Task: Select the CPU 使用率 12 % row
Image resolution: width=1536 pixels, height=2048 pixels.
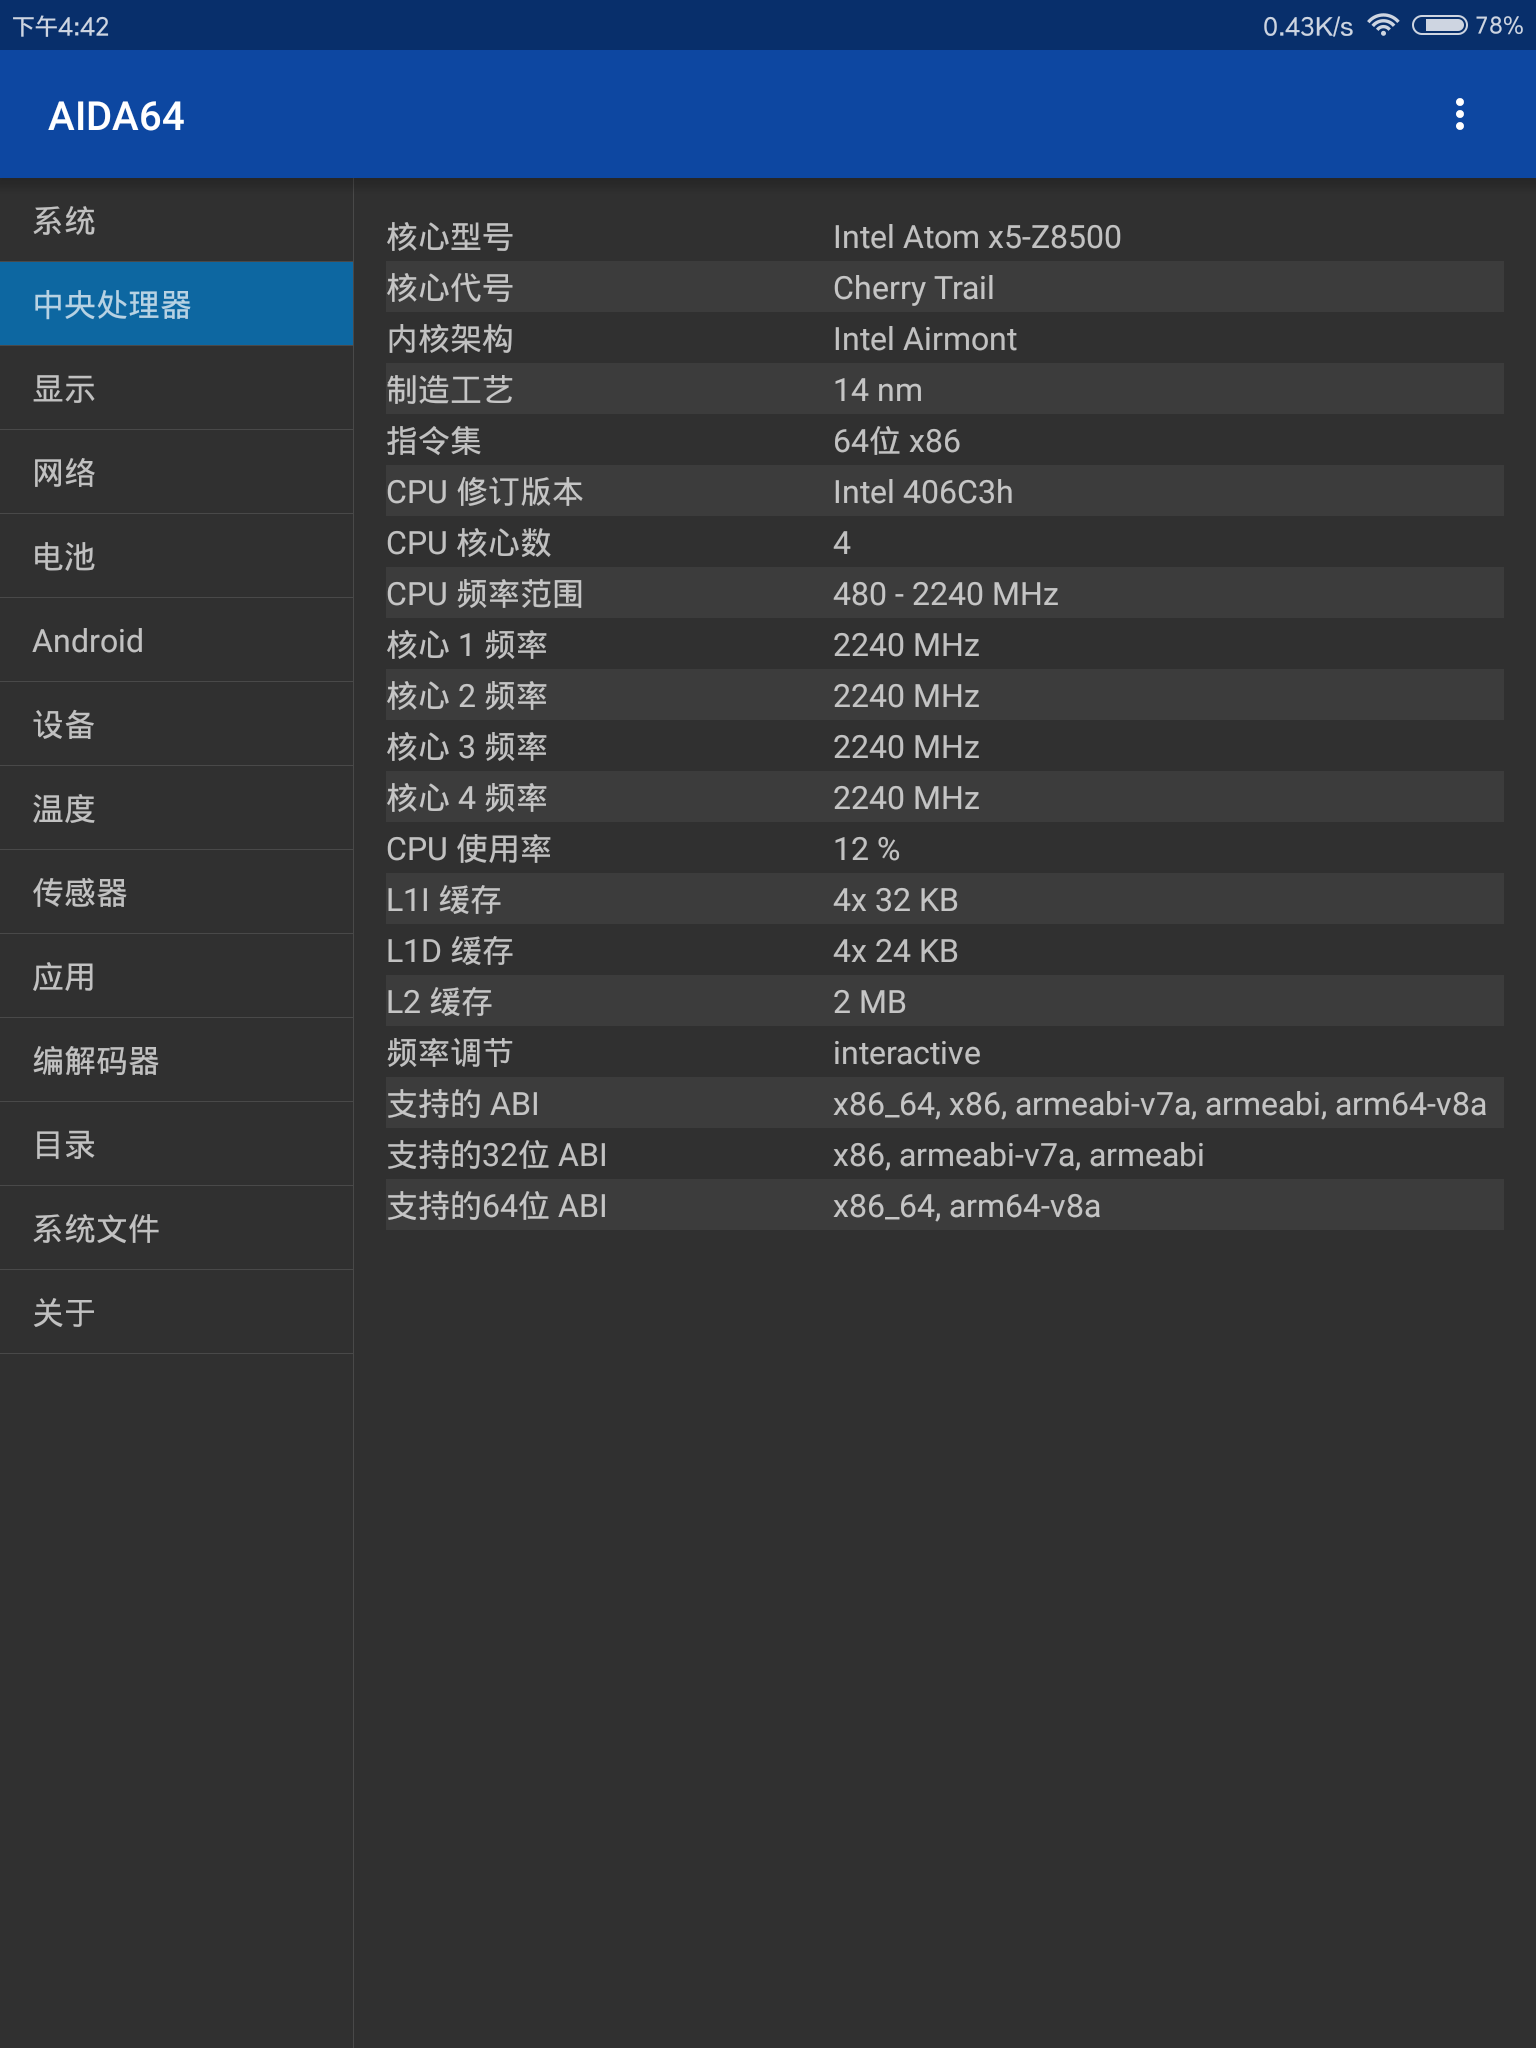Action: point(944,848)
